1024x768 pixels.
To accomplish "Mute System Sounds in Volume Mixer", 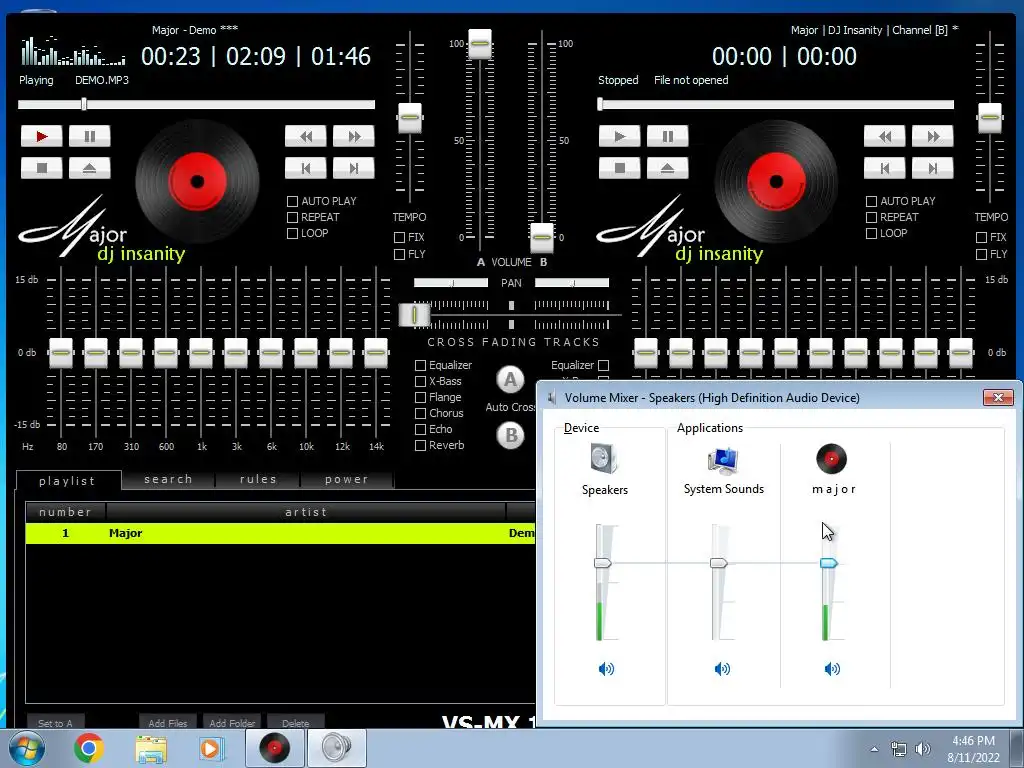I will click(x=722, y=668).
